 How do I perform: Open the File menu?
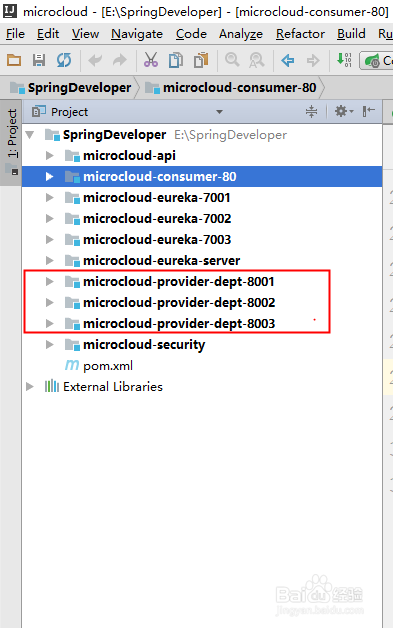tap(15, 34)
